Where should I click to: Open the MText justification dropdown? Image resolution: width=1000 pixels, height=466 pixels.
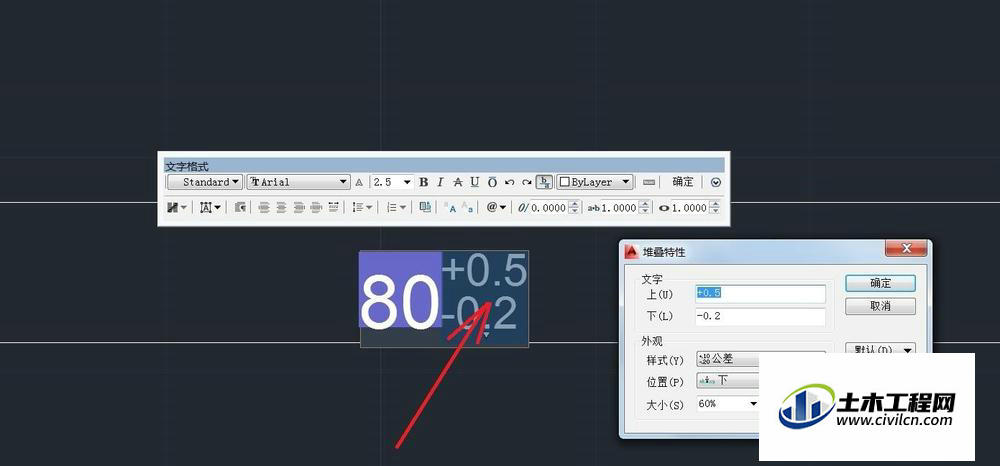210,208
